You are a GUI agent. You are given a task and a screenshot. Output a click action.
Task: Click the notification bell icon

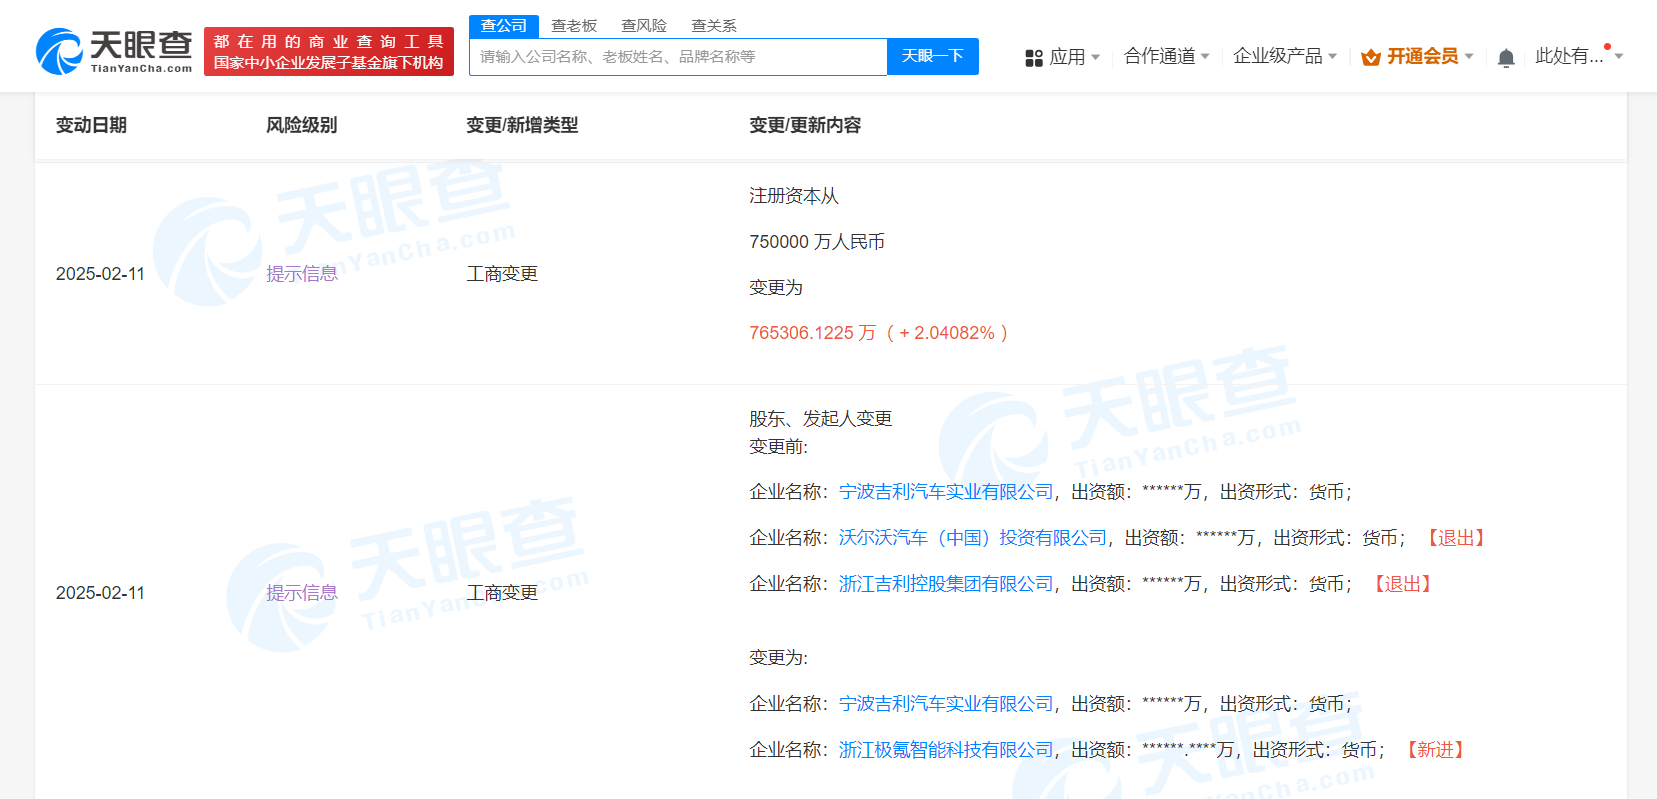1506,58
